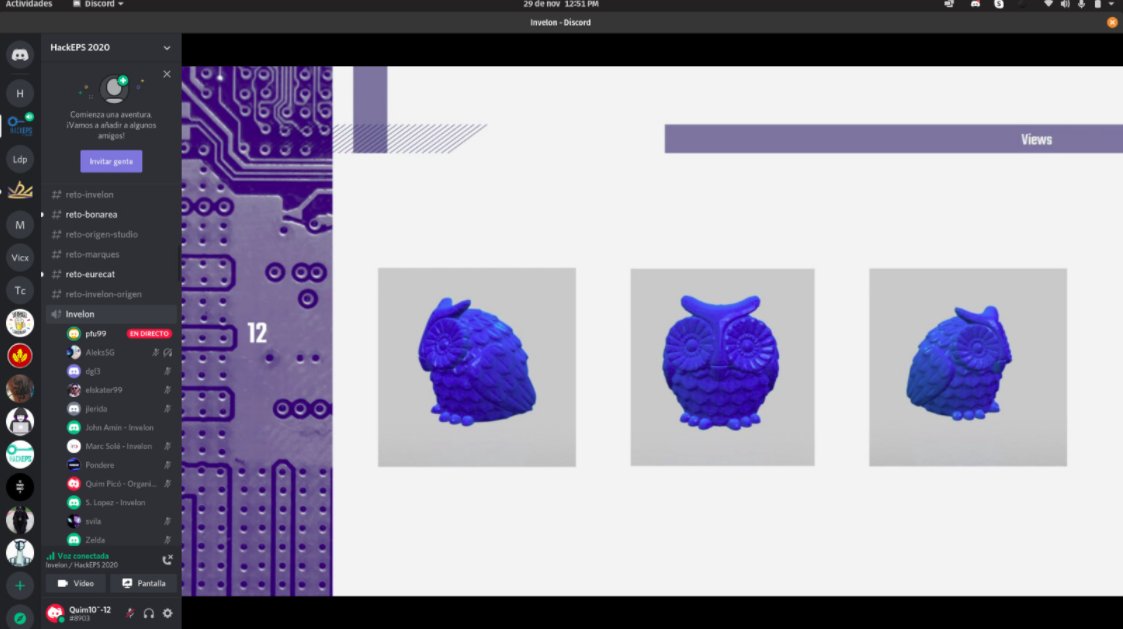Viewport: 1123px width, 629px height.
Task: Select HackEPS server icon with speaker badge
Action: [x=20, y=125]
